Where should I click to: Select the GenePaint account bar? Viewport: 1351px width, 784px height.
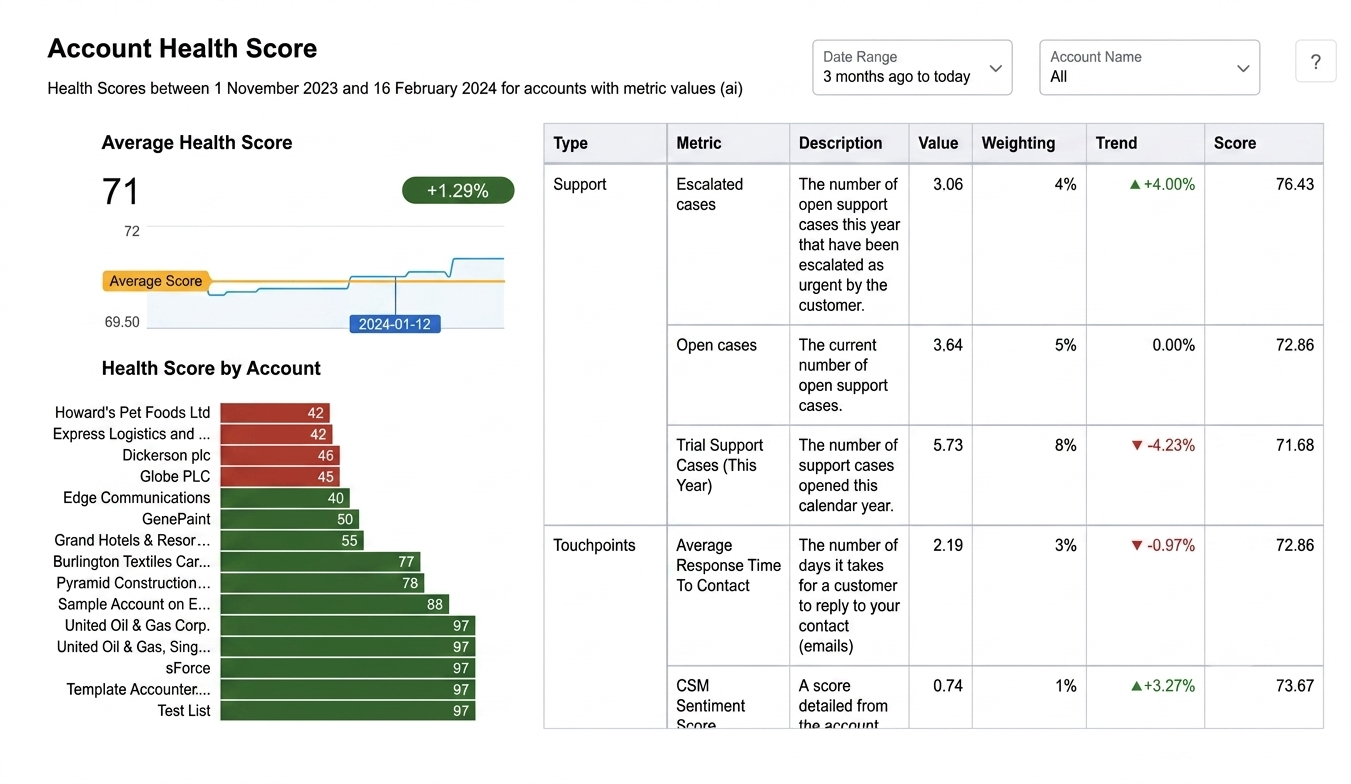coord(290,519)
